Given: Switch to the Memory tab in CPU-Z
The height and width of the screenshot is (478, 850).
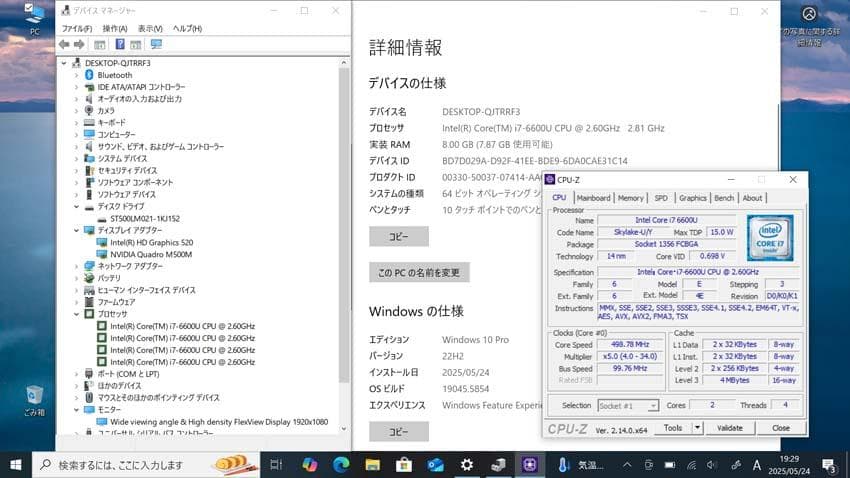Looking at the screenshot, I should pos(630,198).
